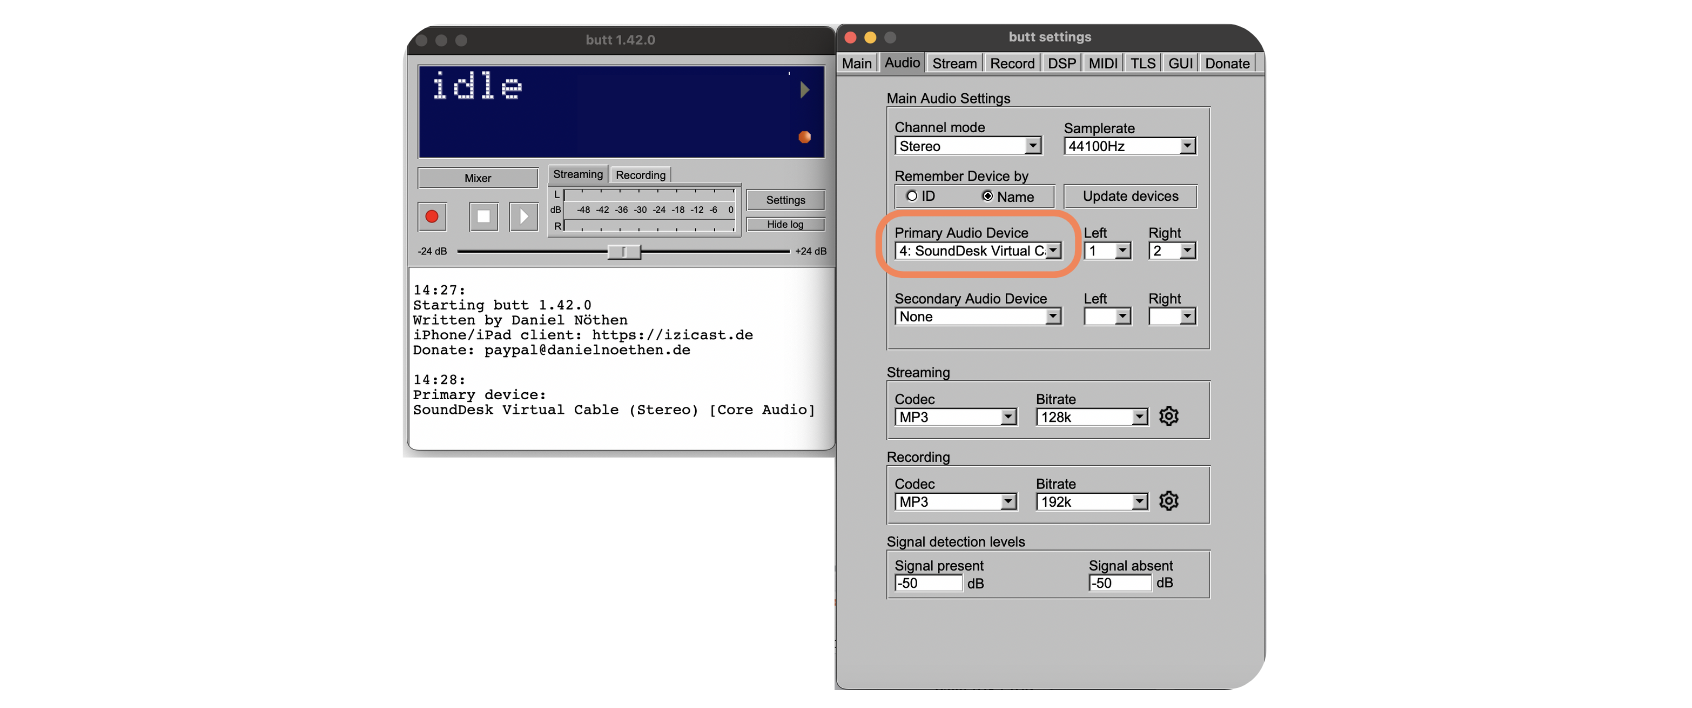Screen dimensions: 1692x708
Task: Open the Mixer window
Action: [477, 178]
